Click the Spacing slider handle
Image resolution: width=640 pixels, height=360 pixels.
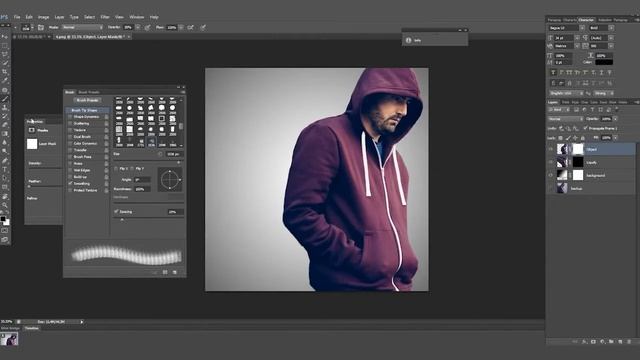coord(122,220)
